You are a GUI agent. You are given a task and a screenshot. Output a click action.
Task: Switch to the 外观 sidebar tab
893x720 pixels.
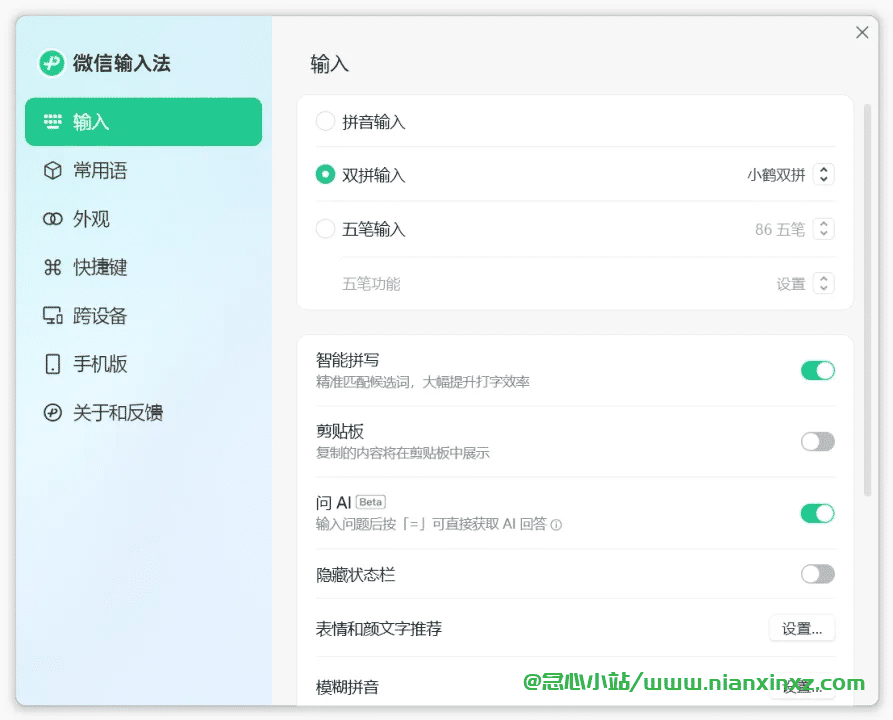tap(144, 219)
